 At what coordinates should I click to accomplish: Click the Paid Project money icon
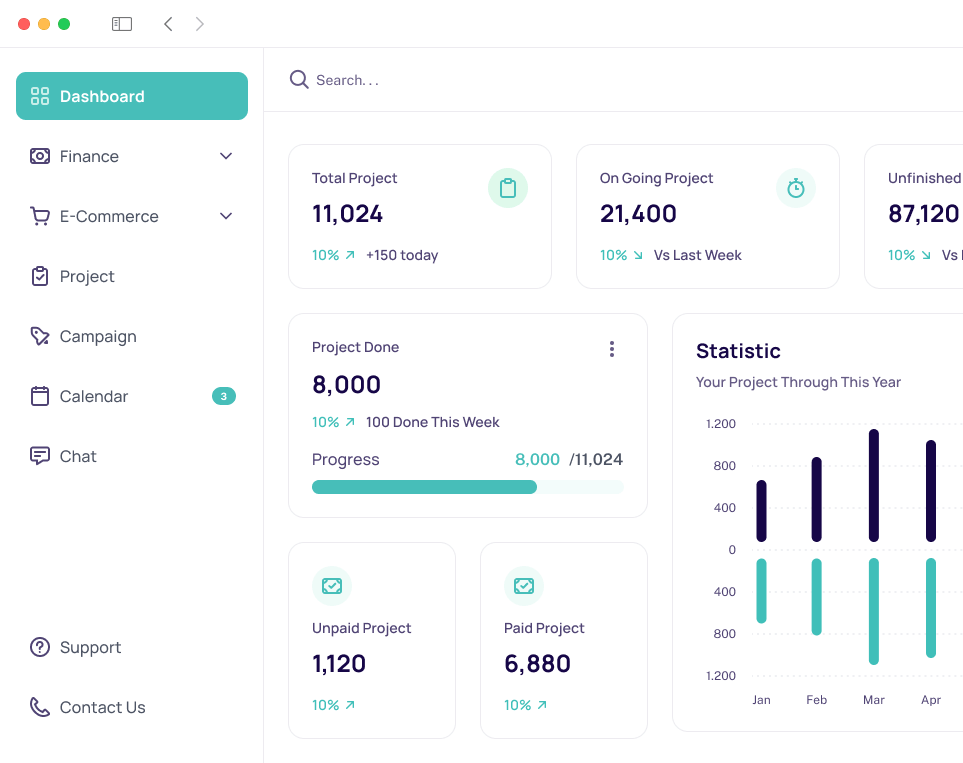coord(524,586)
